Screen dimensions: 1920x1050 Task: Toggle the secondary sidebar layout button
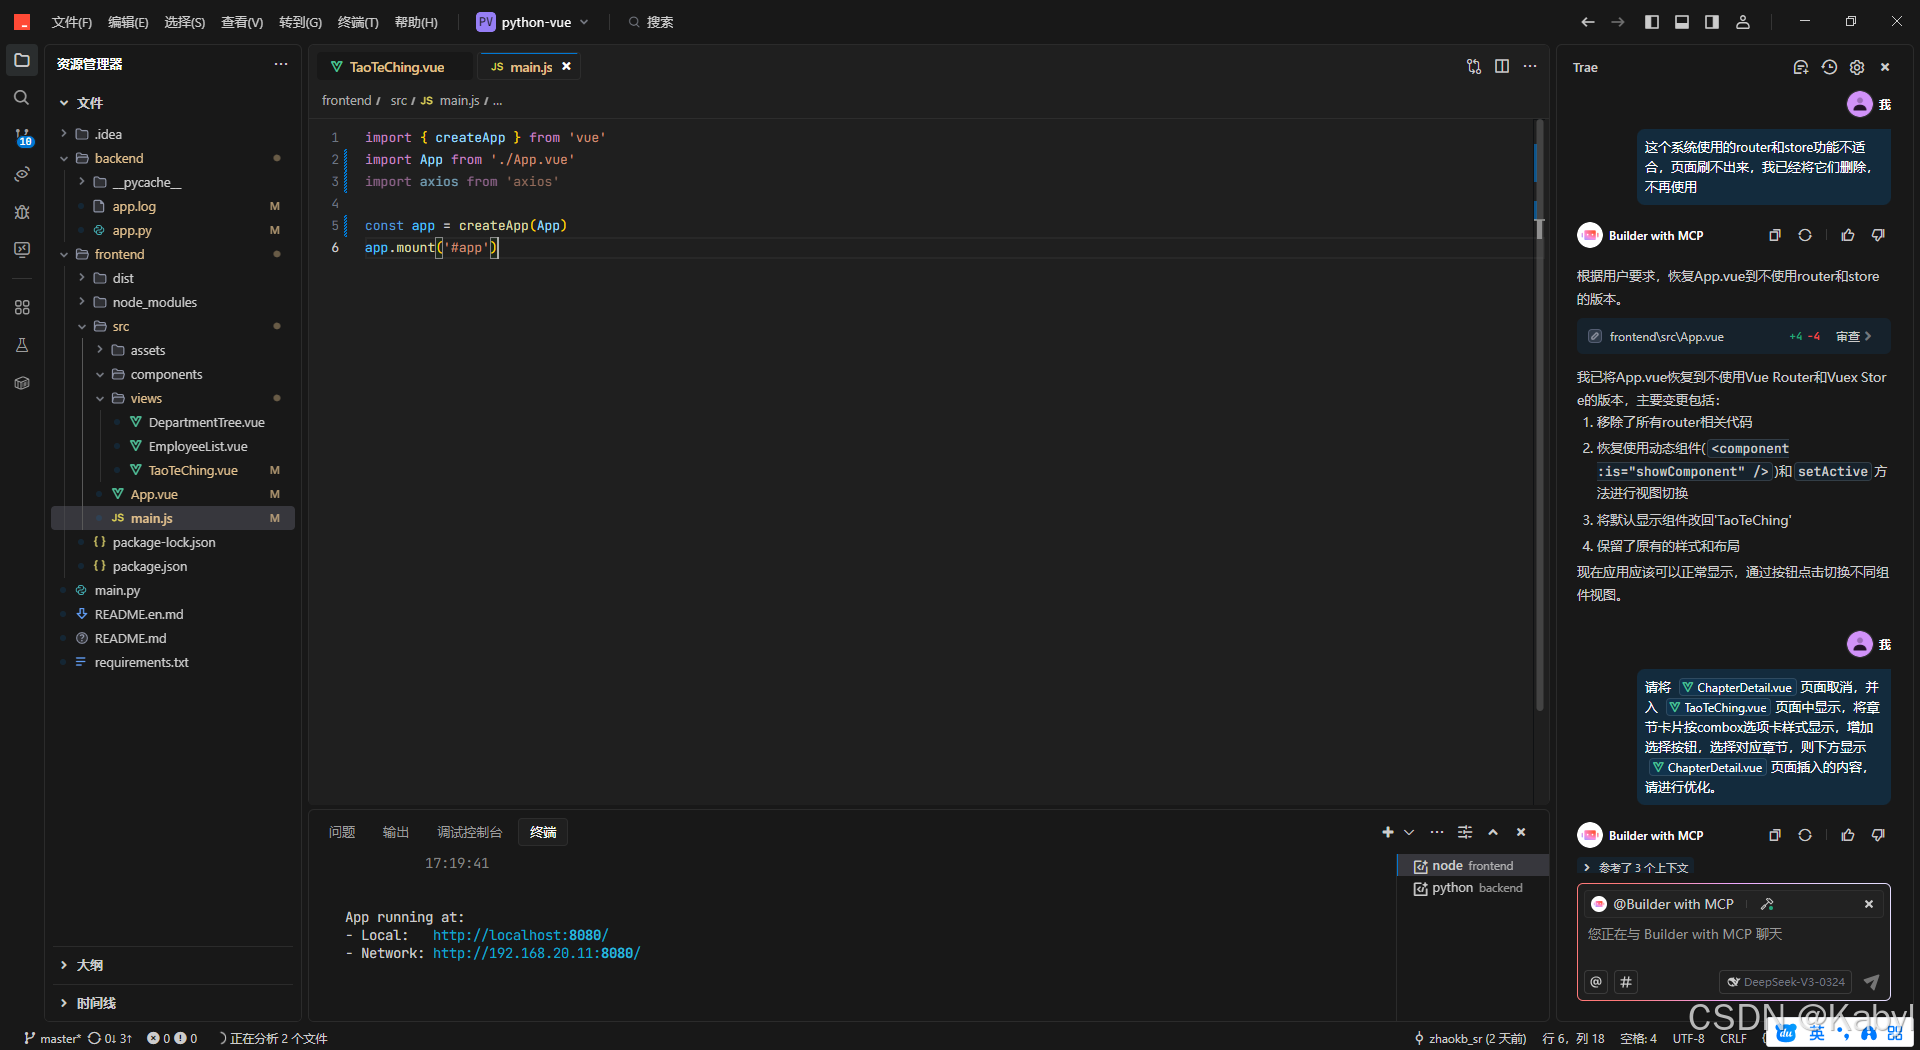1712,22
